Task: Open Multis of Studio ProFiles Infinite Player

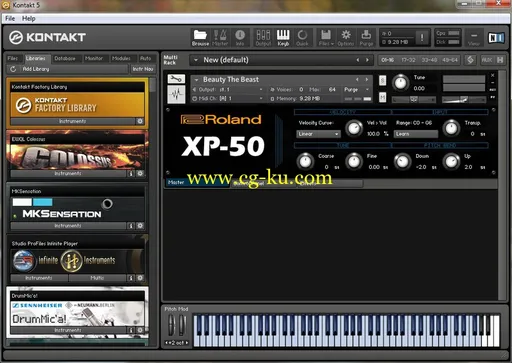Action: click(97, 278)
